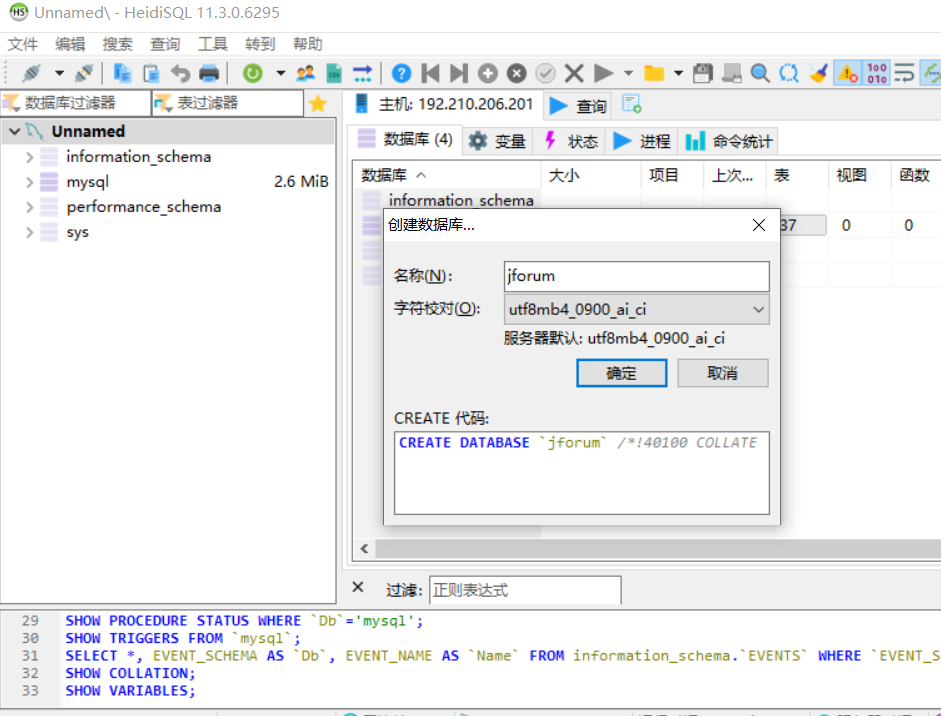Click the 数据库过滤器 input field
The width and height of the screenshot is (941, 716).
click(76, 103)
